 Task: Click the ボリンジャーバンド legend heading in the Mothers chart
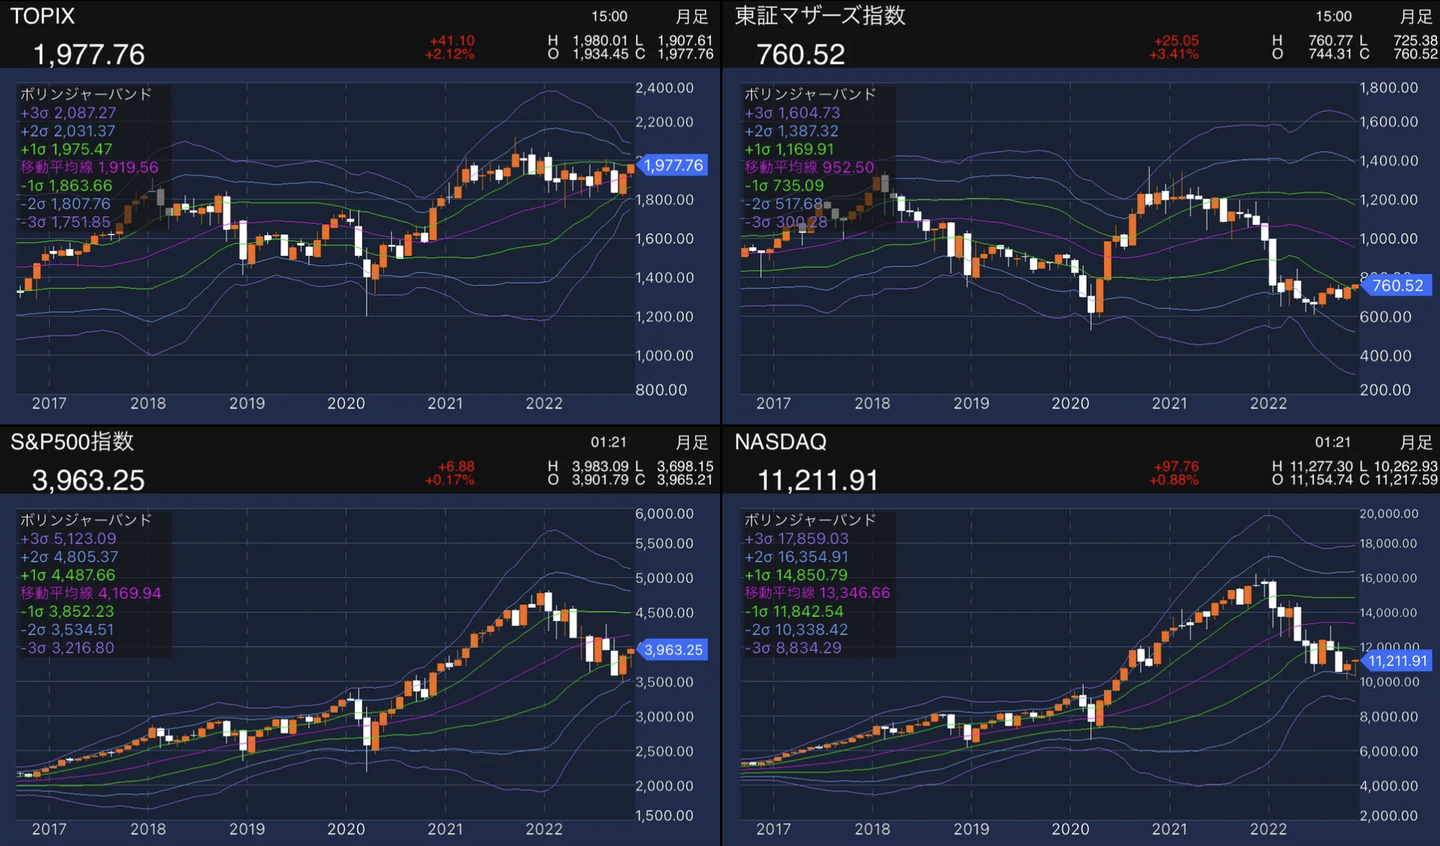coord(810,94)
